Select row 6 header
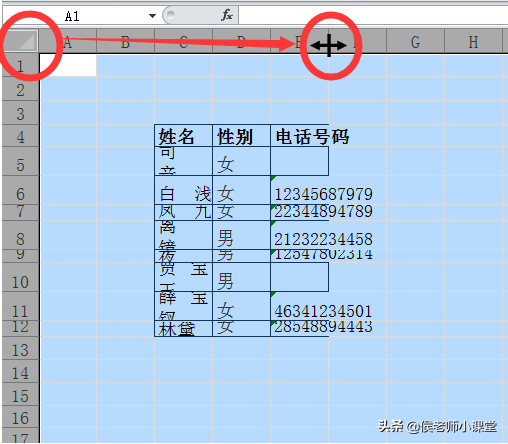 [21, 190]
